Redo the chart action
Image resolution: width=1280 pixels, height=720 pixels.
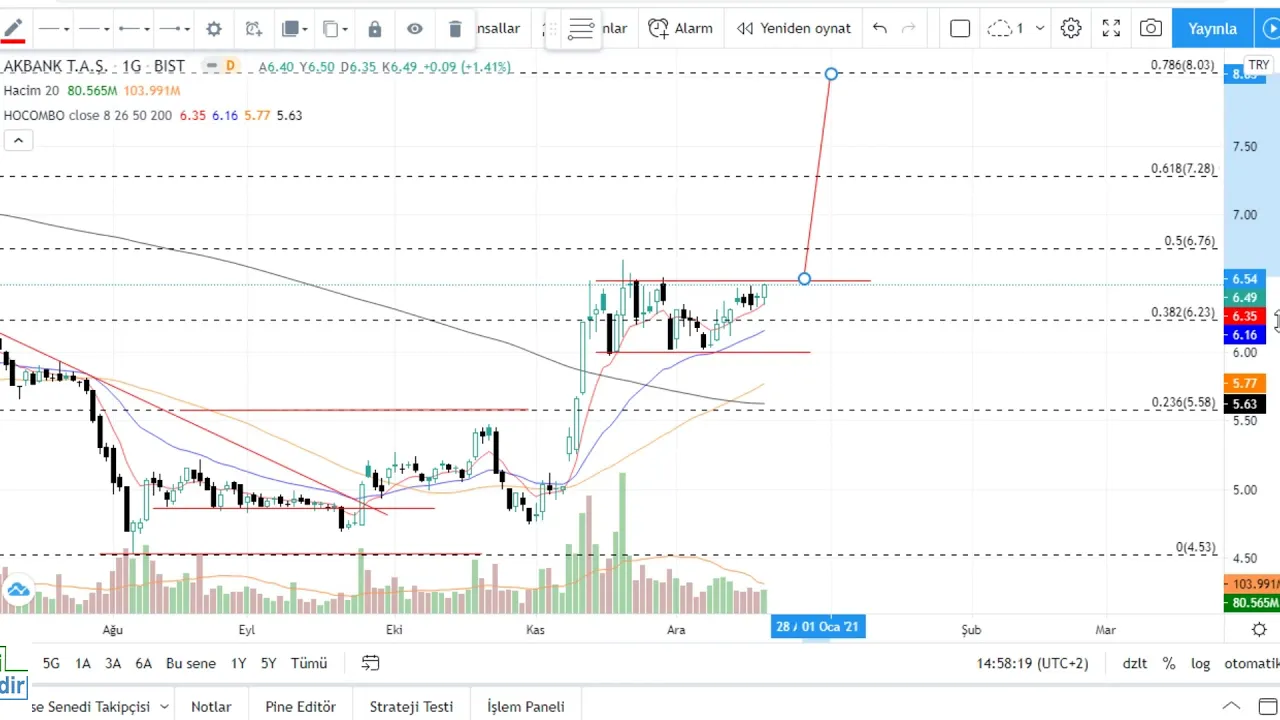(x=909, y=28)
